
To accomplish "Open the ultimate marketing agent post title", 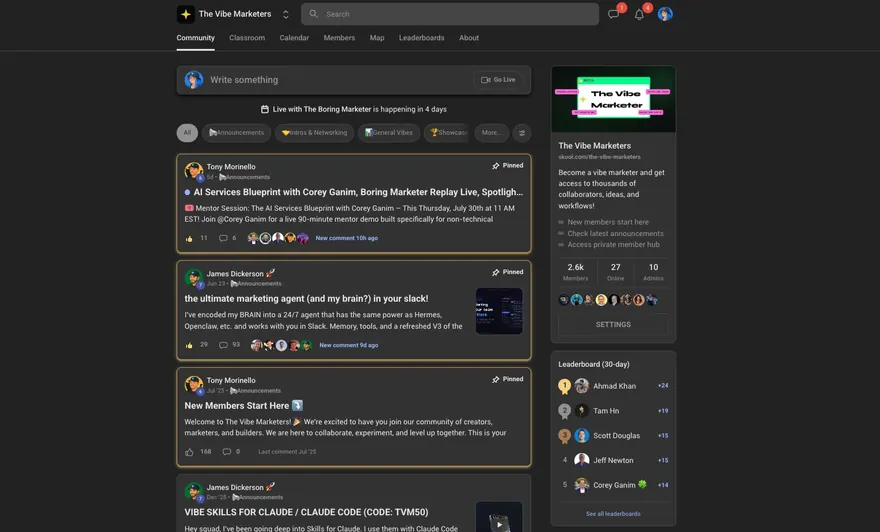I will click(x=306, y=299).
